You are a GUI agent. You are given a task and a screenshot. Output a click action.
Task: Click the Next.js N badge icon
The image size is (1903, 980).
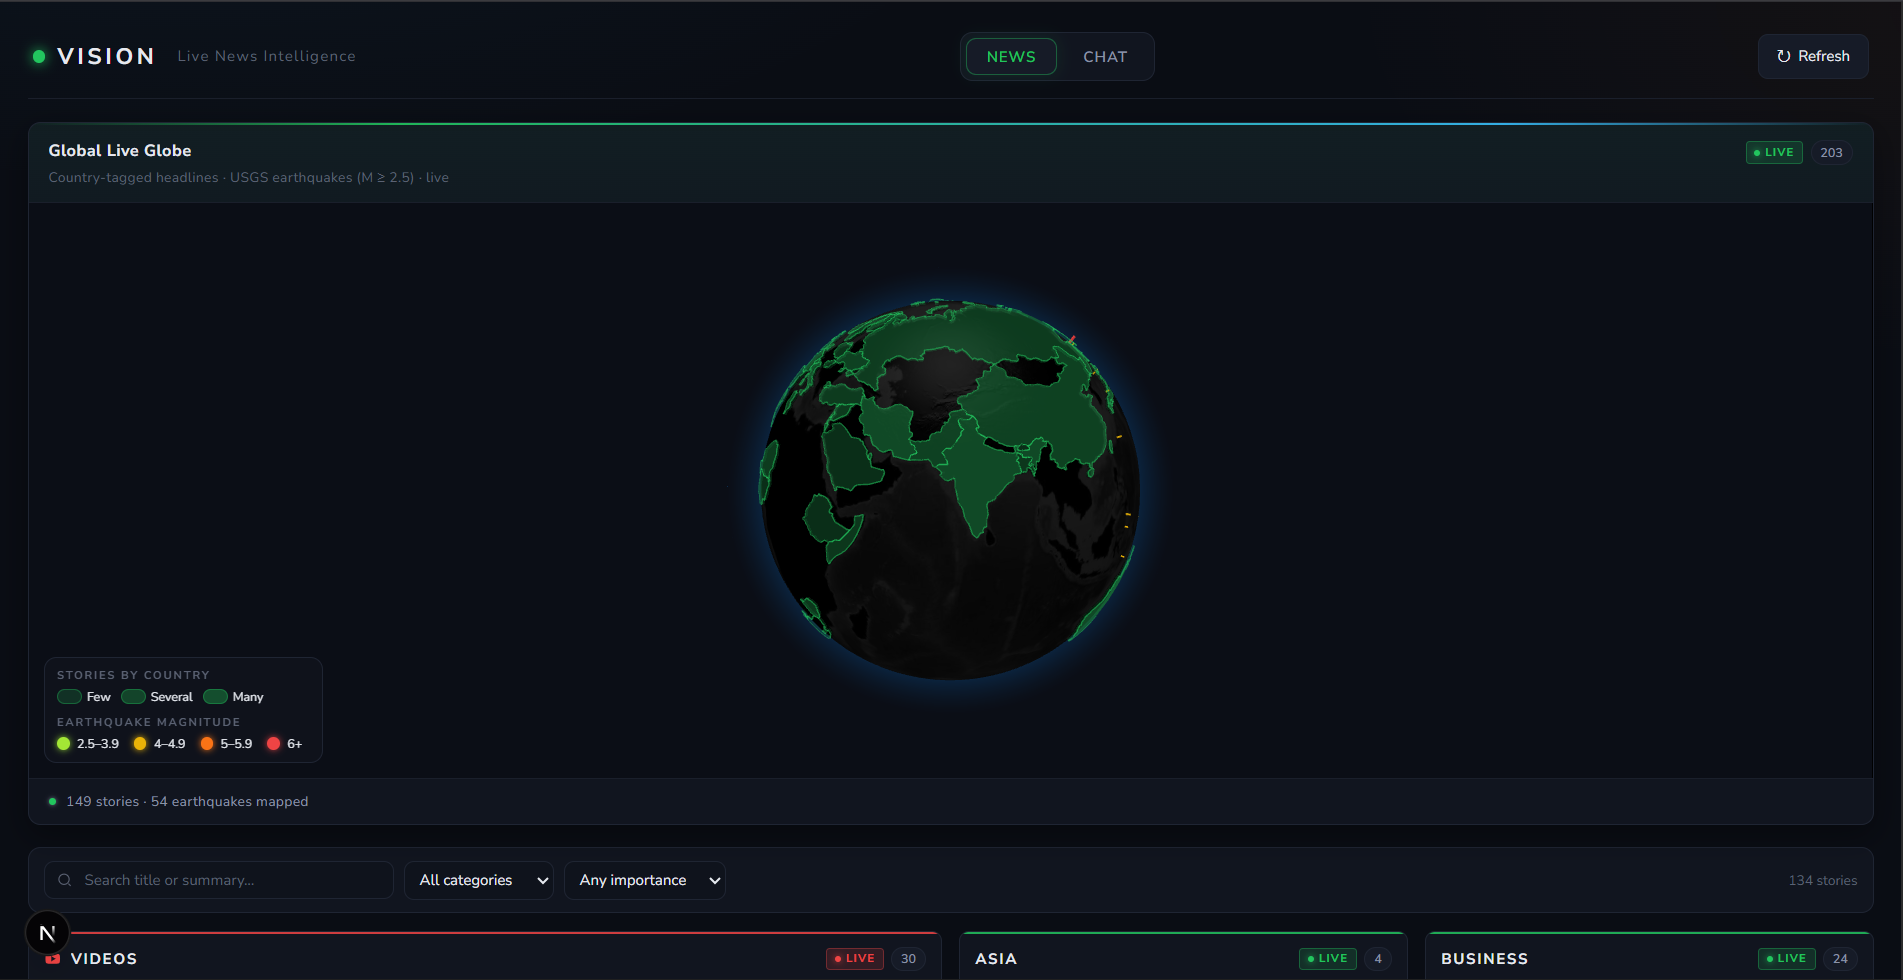point(47,933)
